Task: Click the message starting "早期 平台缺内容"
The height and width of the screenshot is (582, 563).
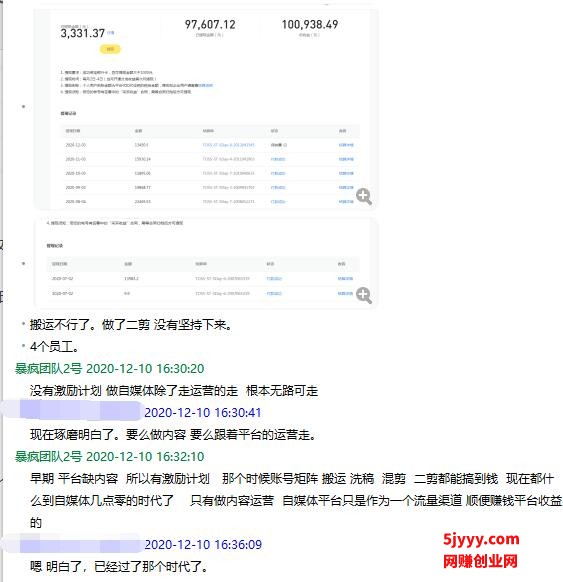Action: coord(296,500)
